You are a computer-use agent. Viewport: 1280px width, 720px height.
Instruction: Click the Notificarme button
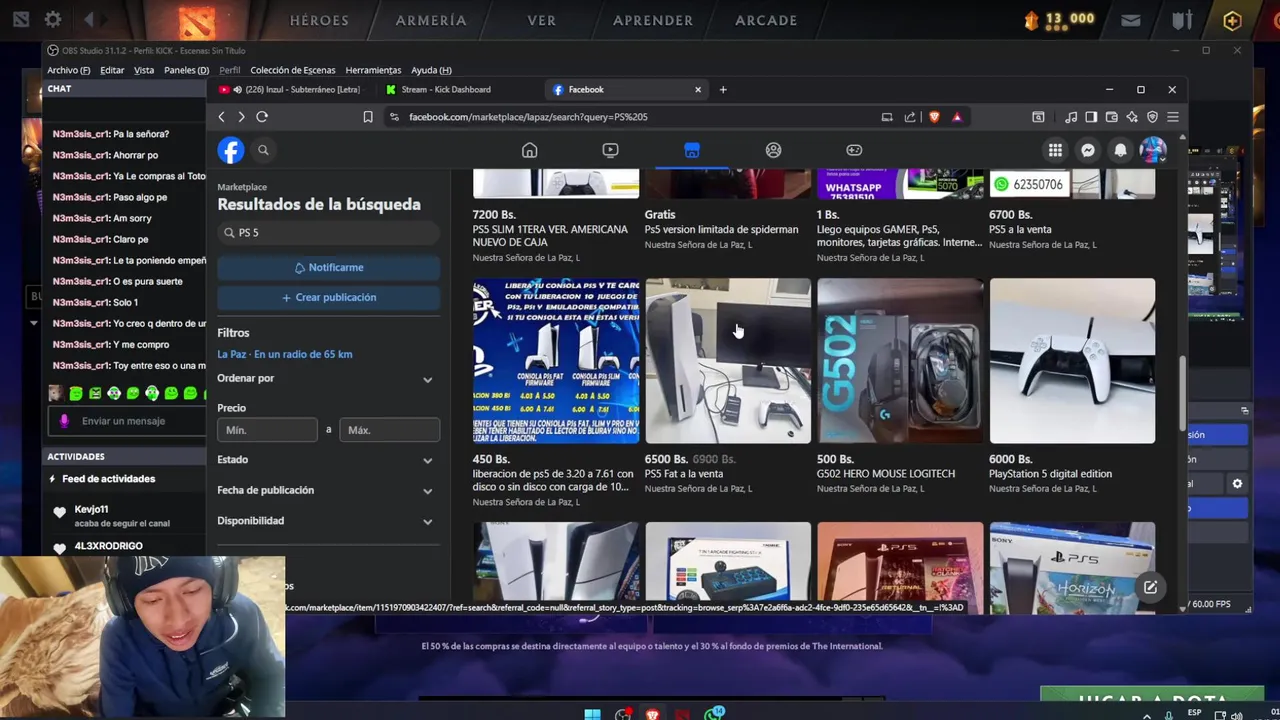[328, 268]
